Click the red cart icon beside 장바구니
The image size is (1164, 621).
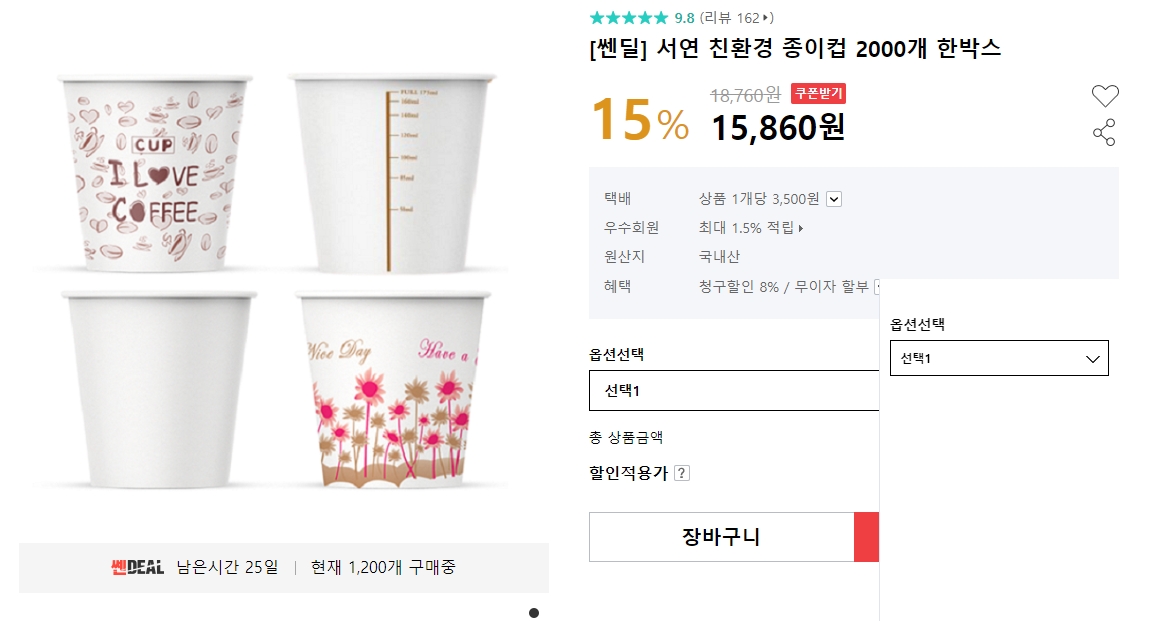tap(866, 537)
